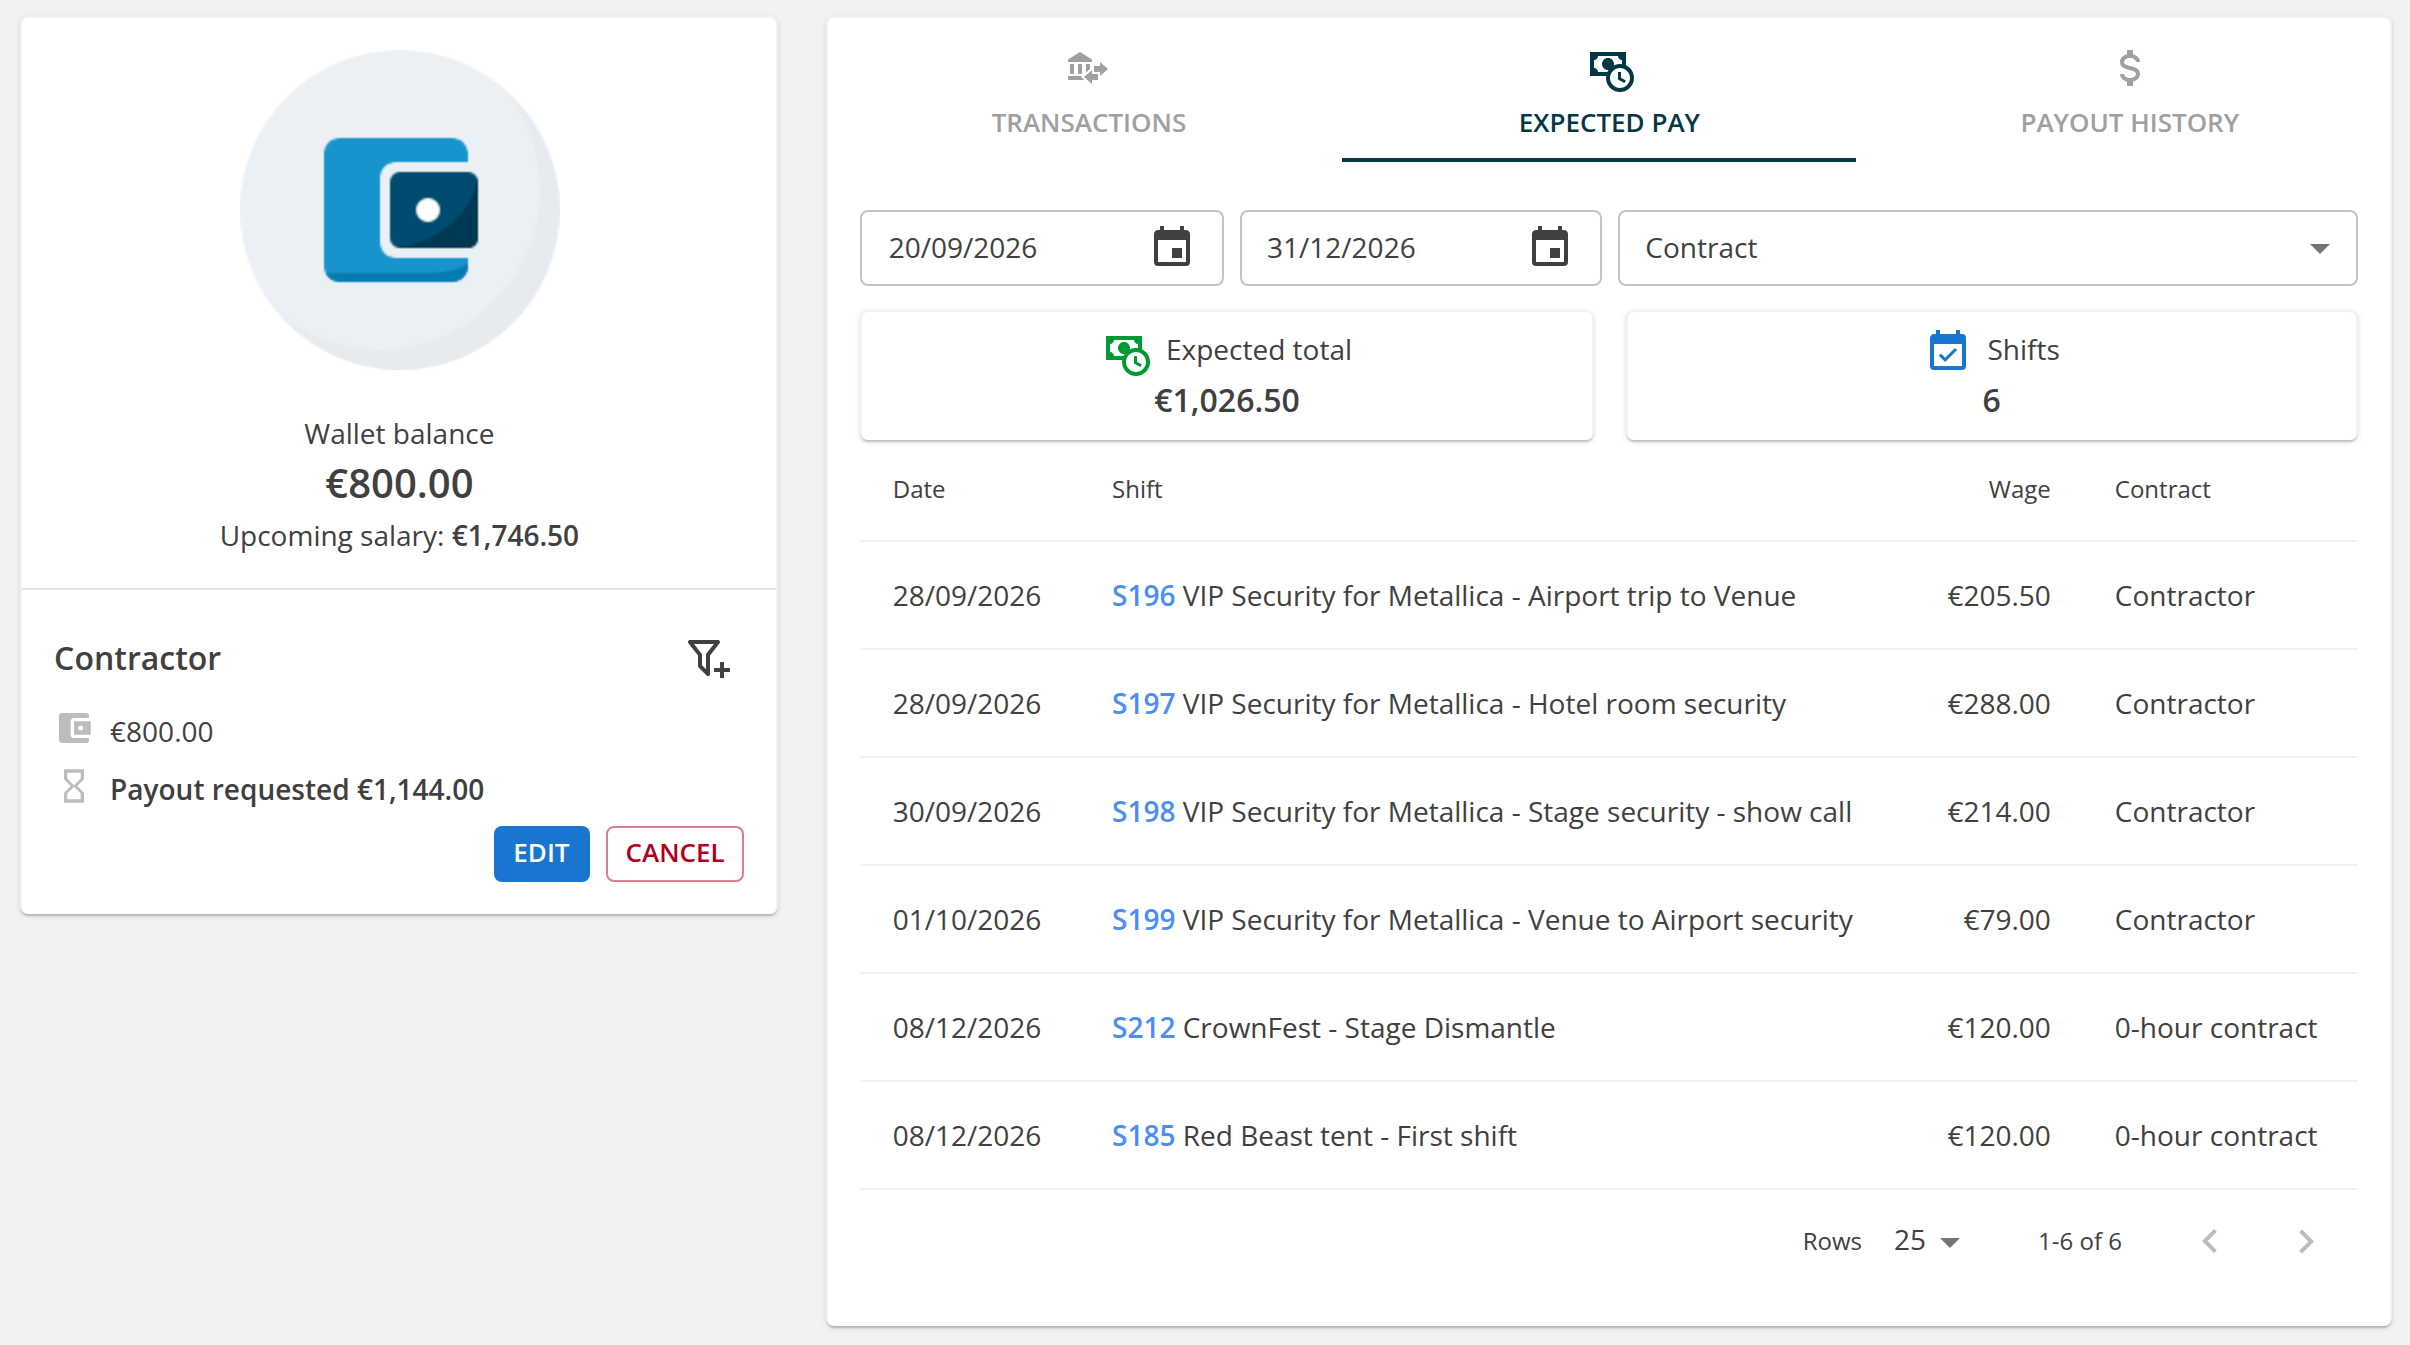Screen dimensions: 2410x1345
Task: Click the end date field 31/12/2026
Action: click(x=1420, y=248)
